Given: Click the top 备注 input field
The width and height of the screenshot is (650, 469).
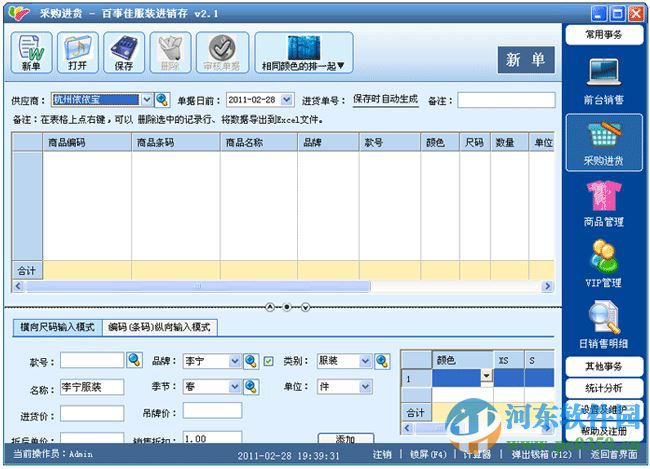Looking at the screenshot, I should (506, 100).
